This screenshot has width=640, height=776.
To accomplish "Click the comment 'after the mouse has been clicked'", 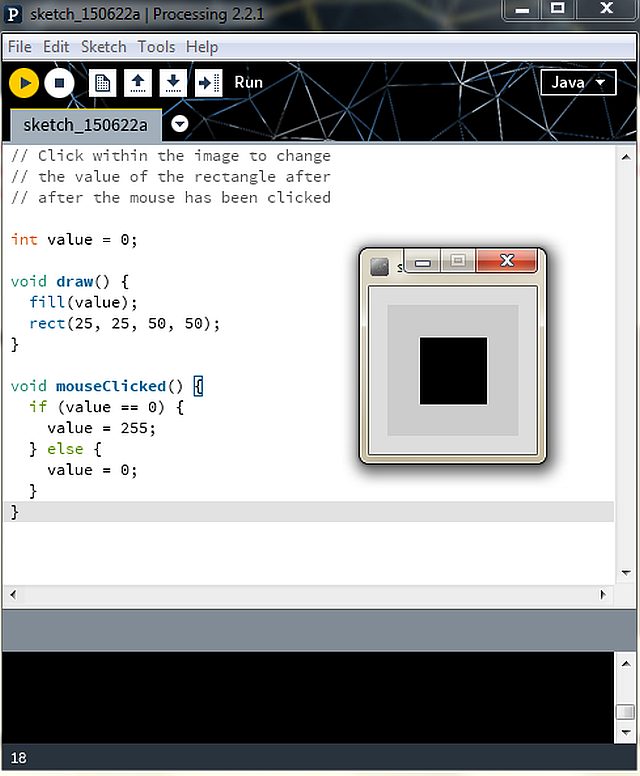I will 171,198.
